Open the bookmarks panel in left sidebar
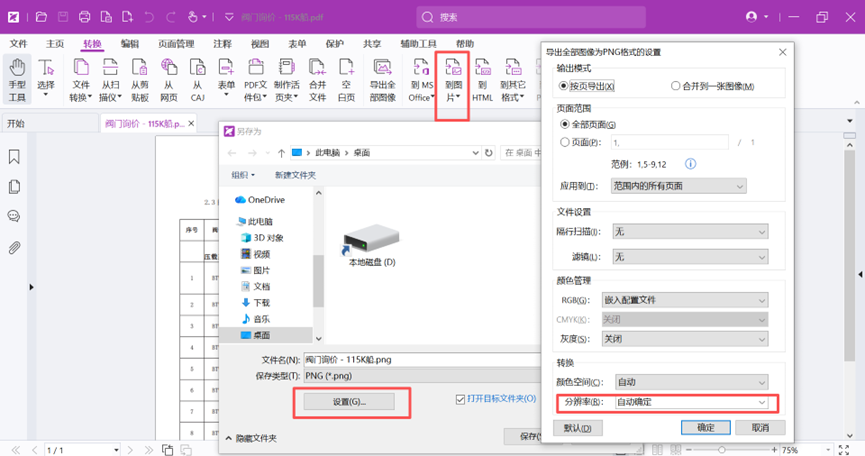Viewport: 865px width, 456px height. pyautogui.click(x=14, y=157)
